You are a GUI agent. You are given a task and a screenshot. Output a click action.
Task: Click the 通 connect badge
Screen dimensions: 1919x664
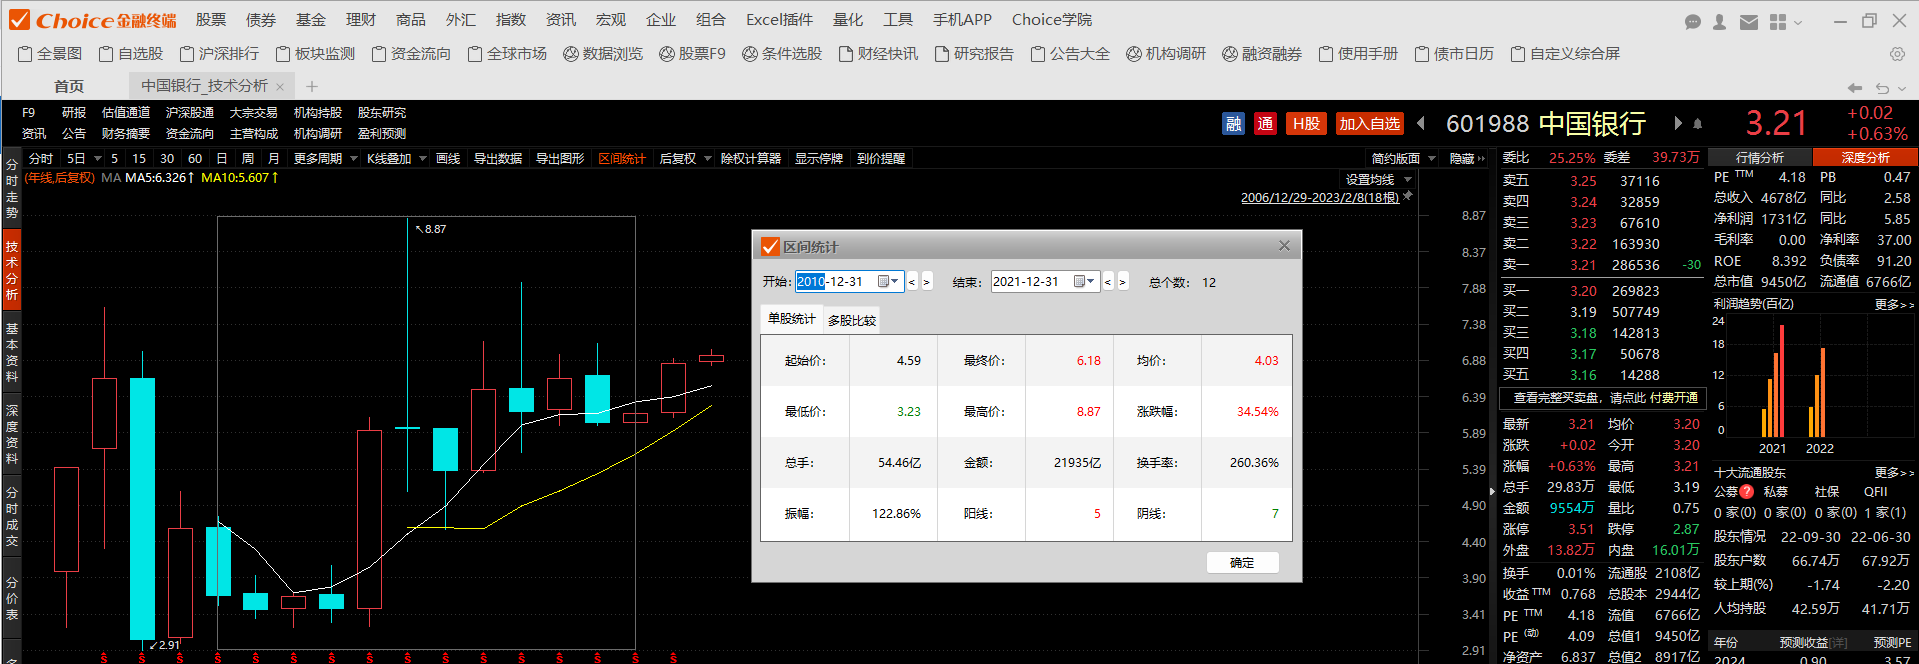tap(1266, 124)
